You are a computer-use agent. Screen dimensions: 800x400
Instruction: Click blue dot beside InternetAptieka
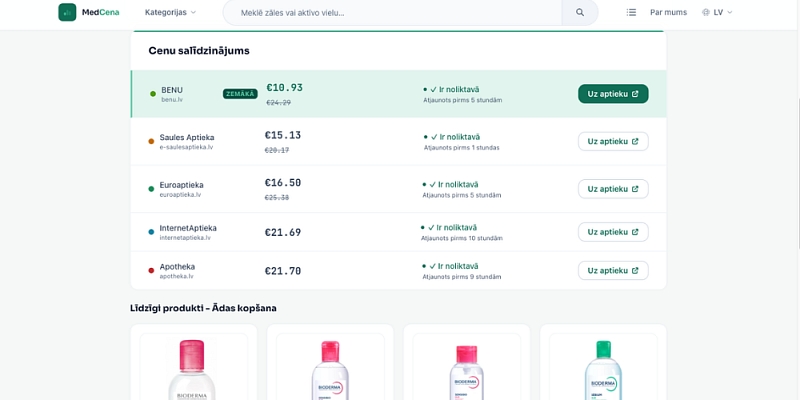click(x=151, y=232)
